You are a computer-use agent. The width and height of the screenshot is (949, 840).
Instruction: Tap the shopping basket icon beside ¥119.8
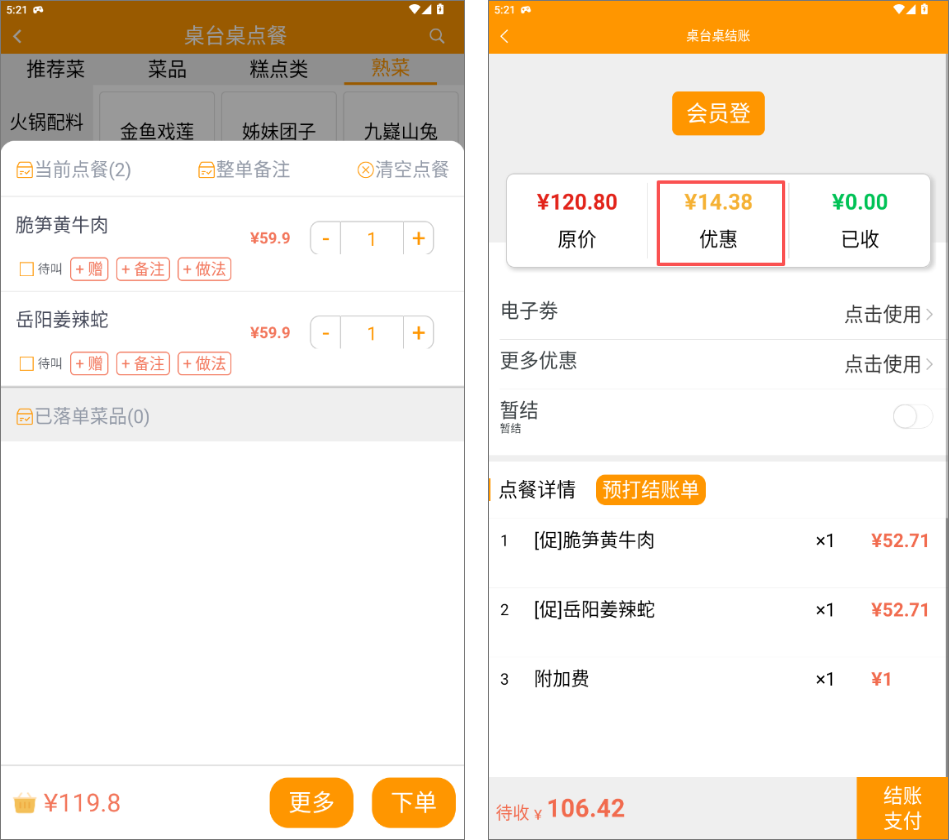click(25, 803)
